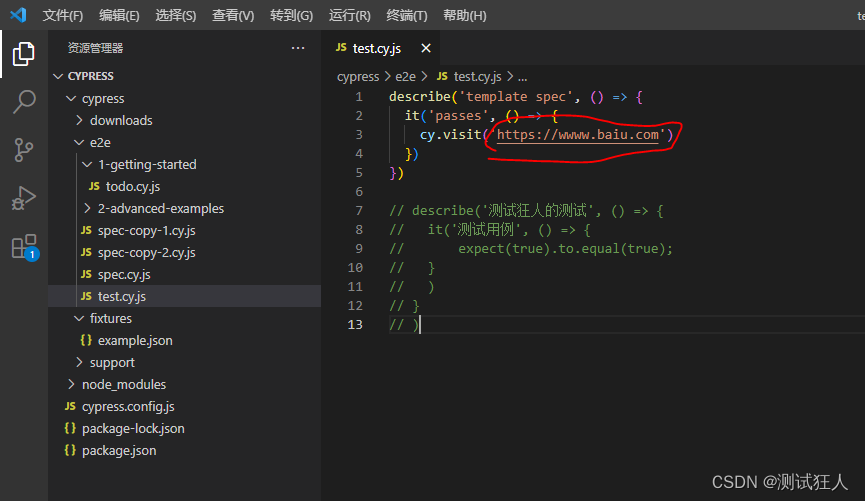Screen dimensions: 865x501
Task: Open the 查看(V) menu
Action: coord(233,15)
